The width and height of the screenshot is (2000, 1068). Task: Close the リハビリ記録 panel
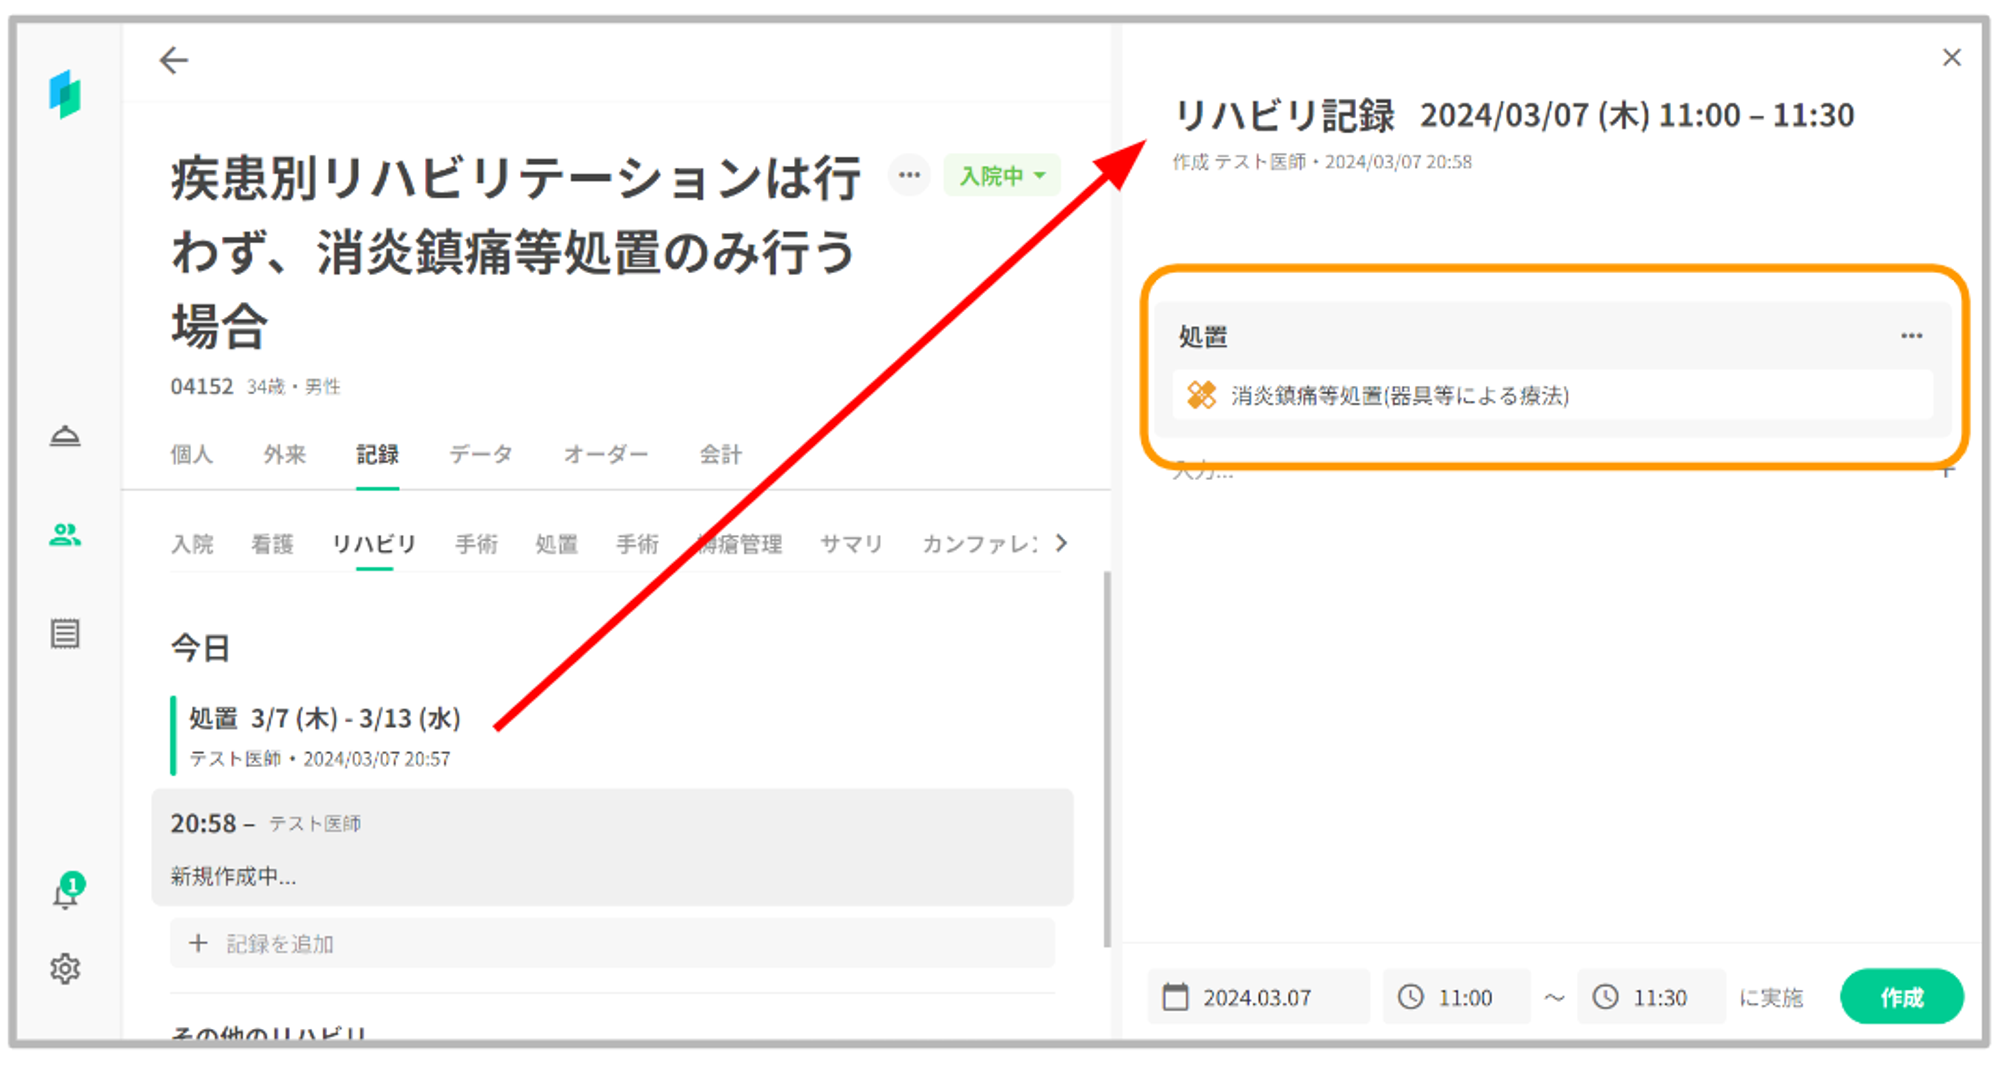pos(1951,58)
